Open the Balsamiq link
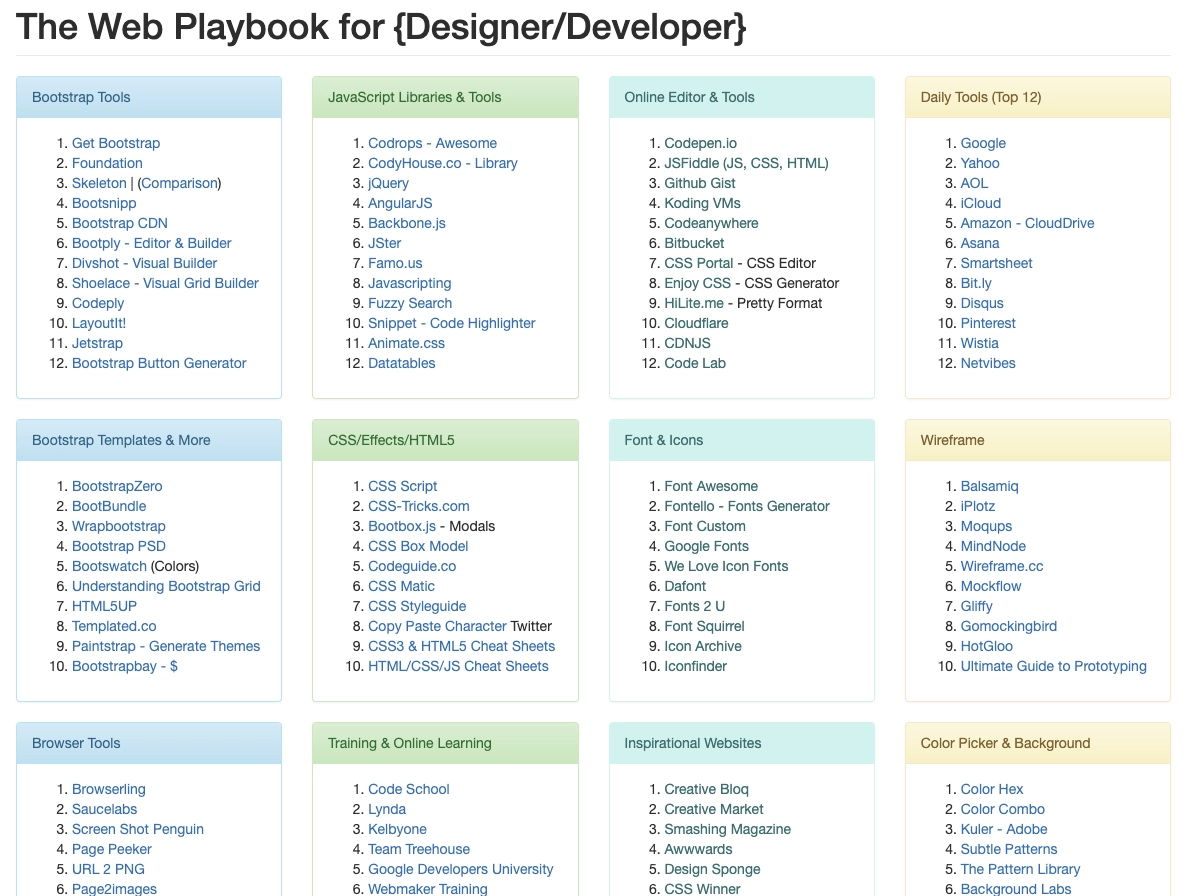 (989, 486)
